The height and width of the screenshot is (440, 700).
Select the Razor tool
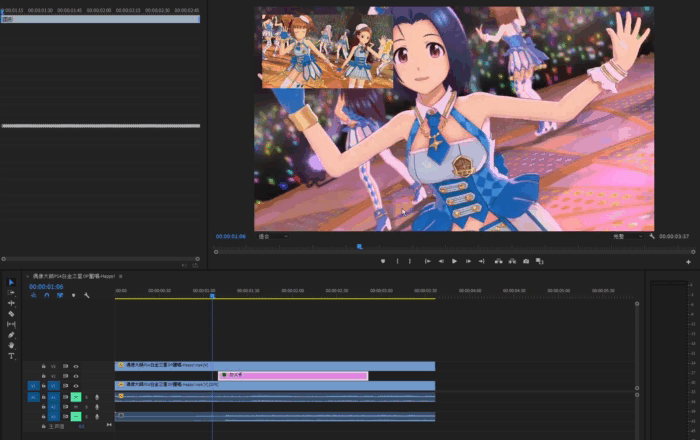(12, 314)
